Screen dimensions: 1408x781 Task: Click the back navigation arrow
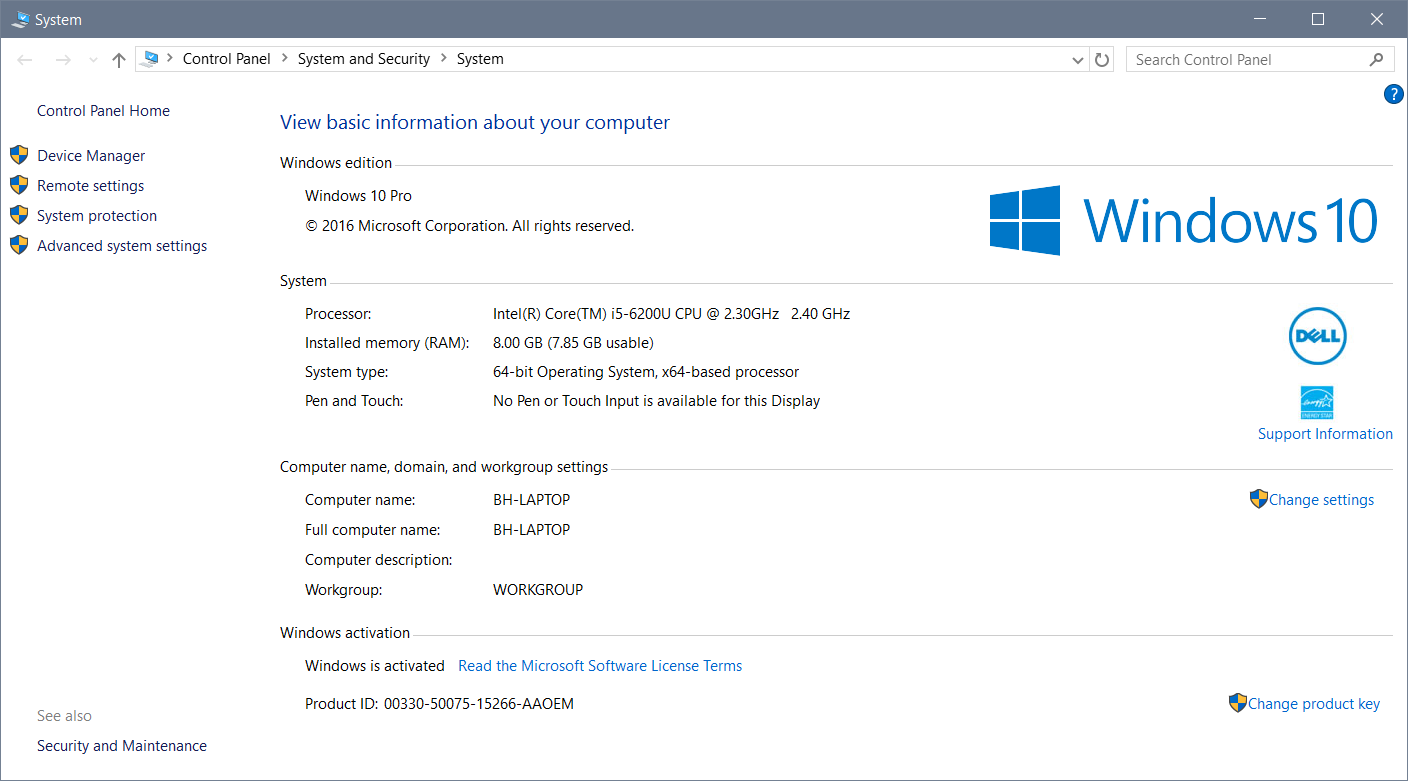coord(25,60)
